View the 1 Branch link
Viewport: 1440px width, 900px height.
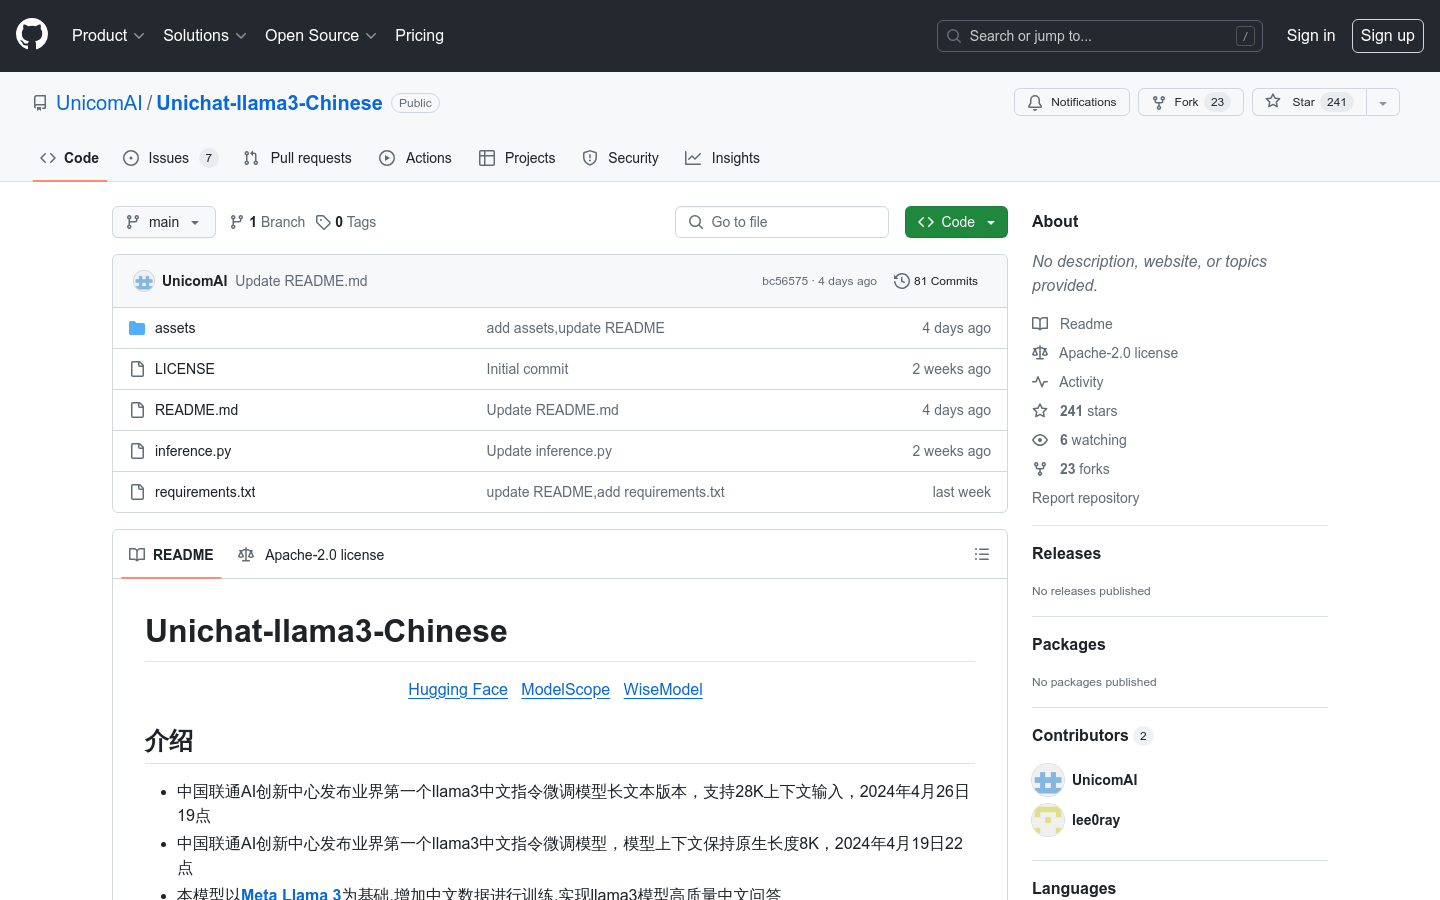(x=267, y=222)
